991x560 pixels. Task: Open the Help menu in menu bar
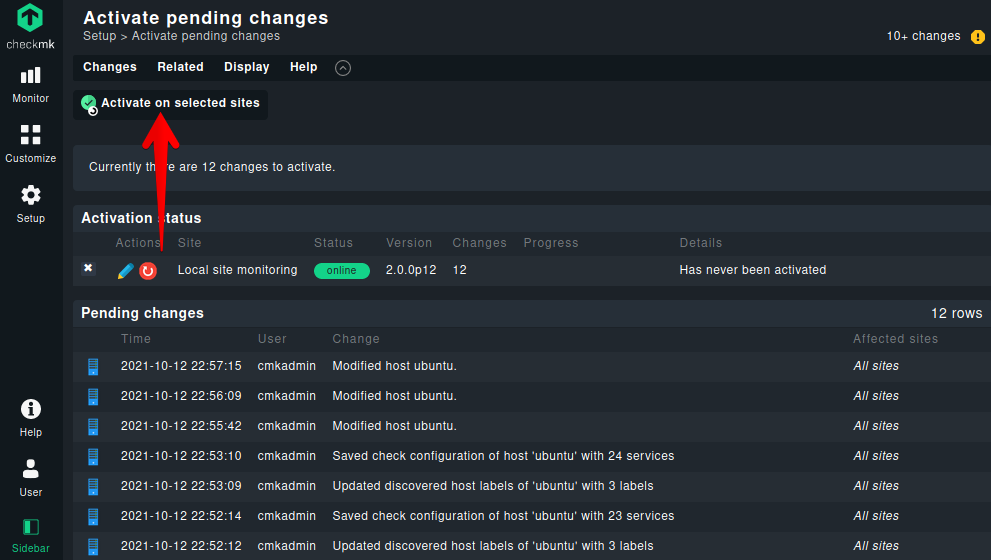(303, 67)
